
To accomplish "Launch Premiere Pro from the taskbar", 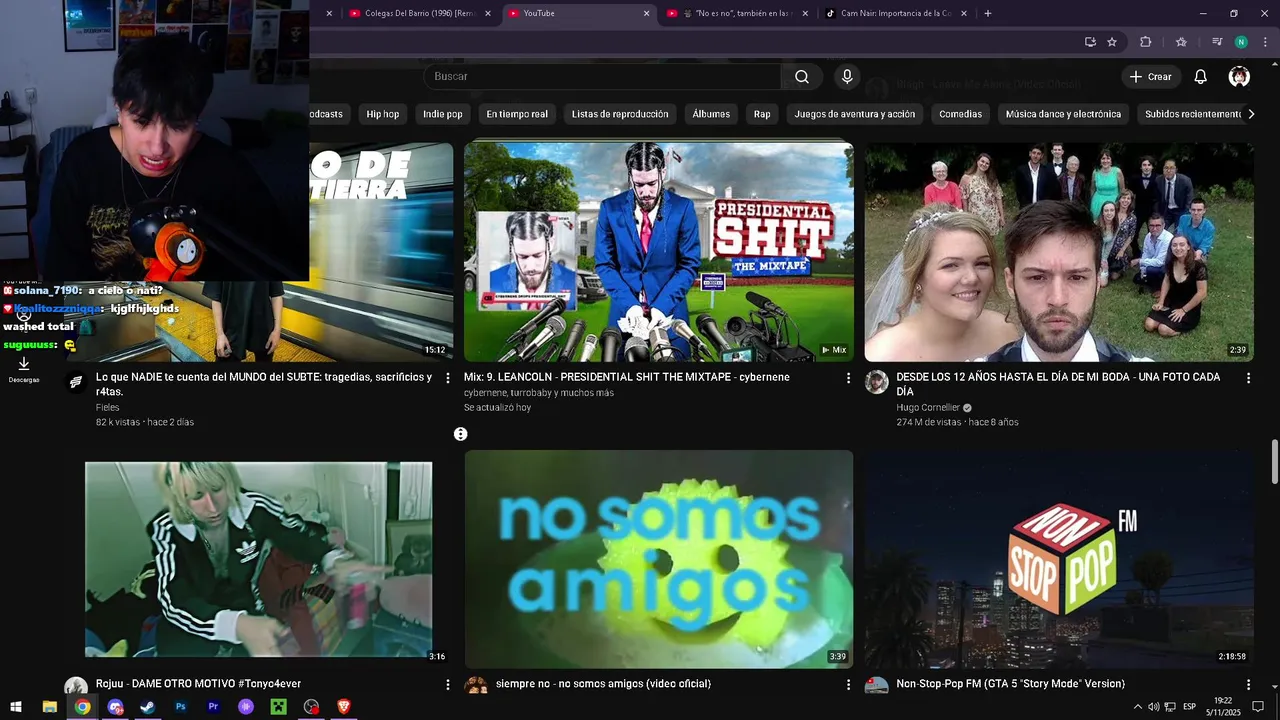I will point(213,707).
